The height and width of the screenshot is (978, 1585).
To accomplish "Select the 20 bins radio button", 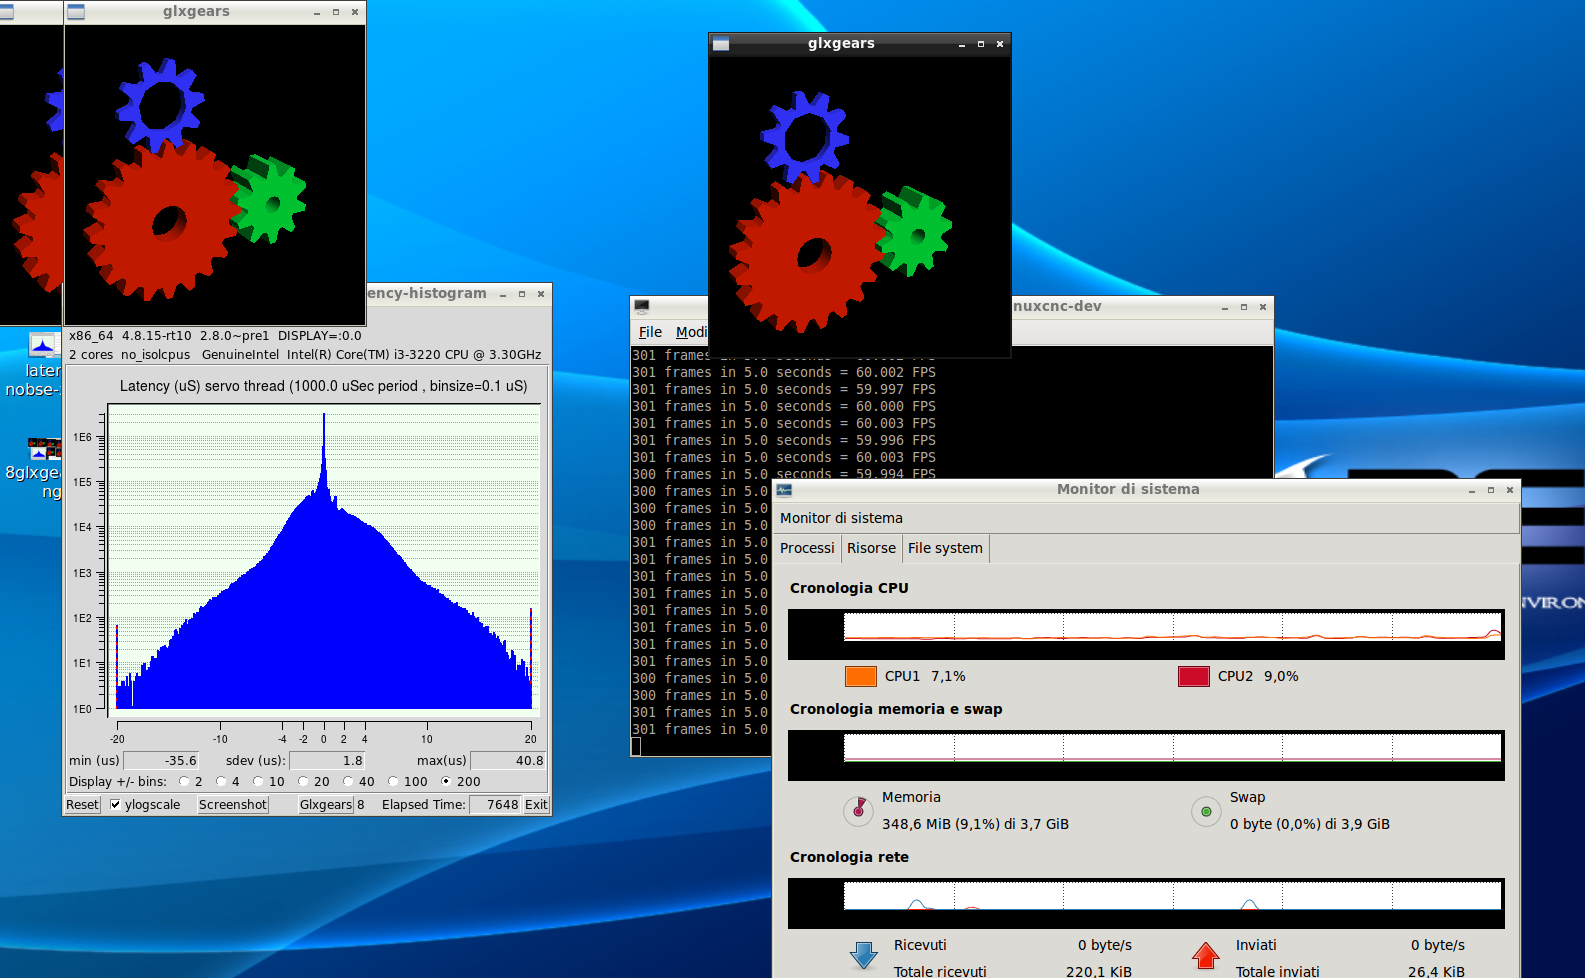I will (x=303, y=782).
